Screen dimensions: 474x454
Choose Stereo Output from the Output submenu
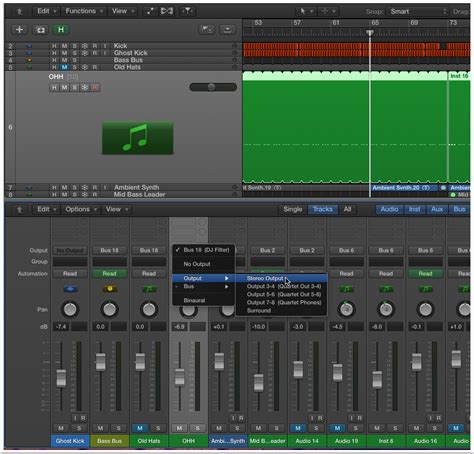281,278
